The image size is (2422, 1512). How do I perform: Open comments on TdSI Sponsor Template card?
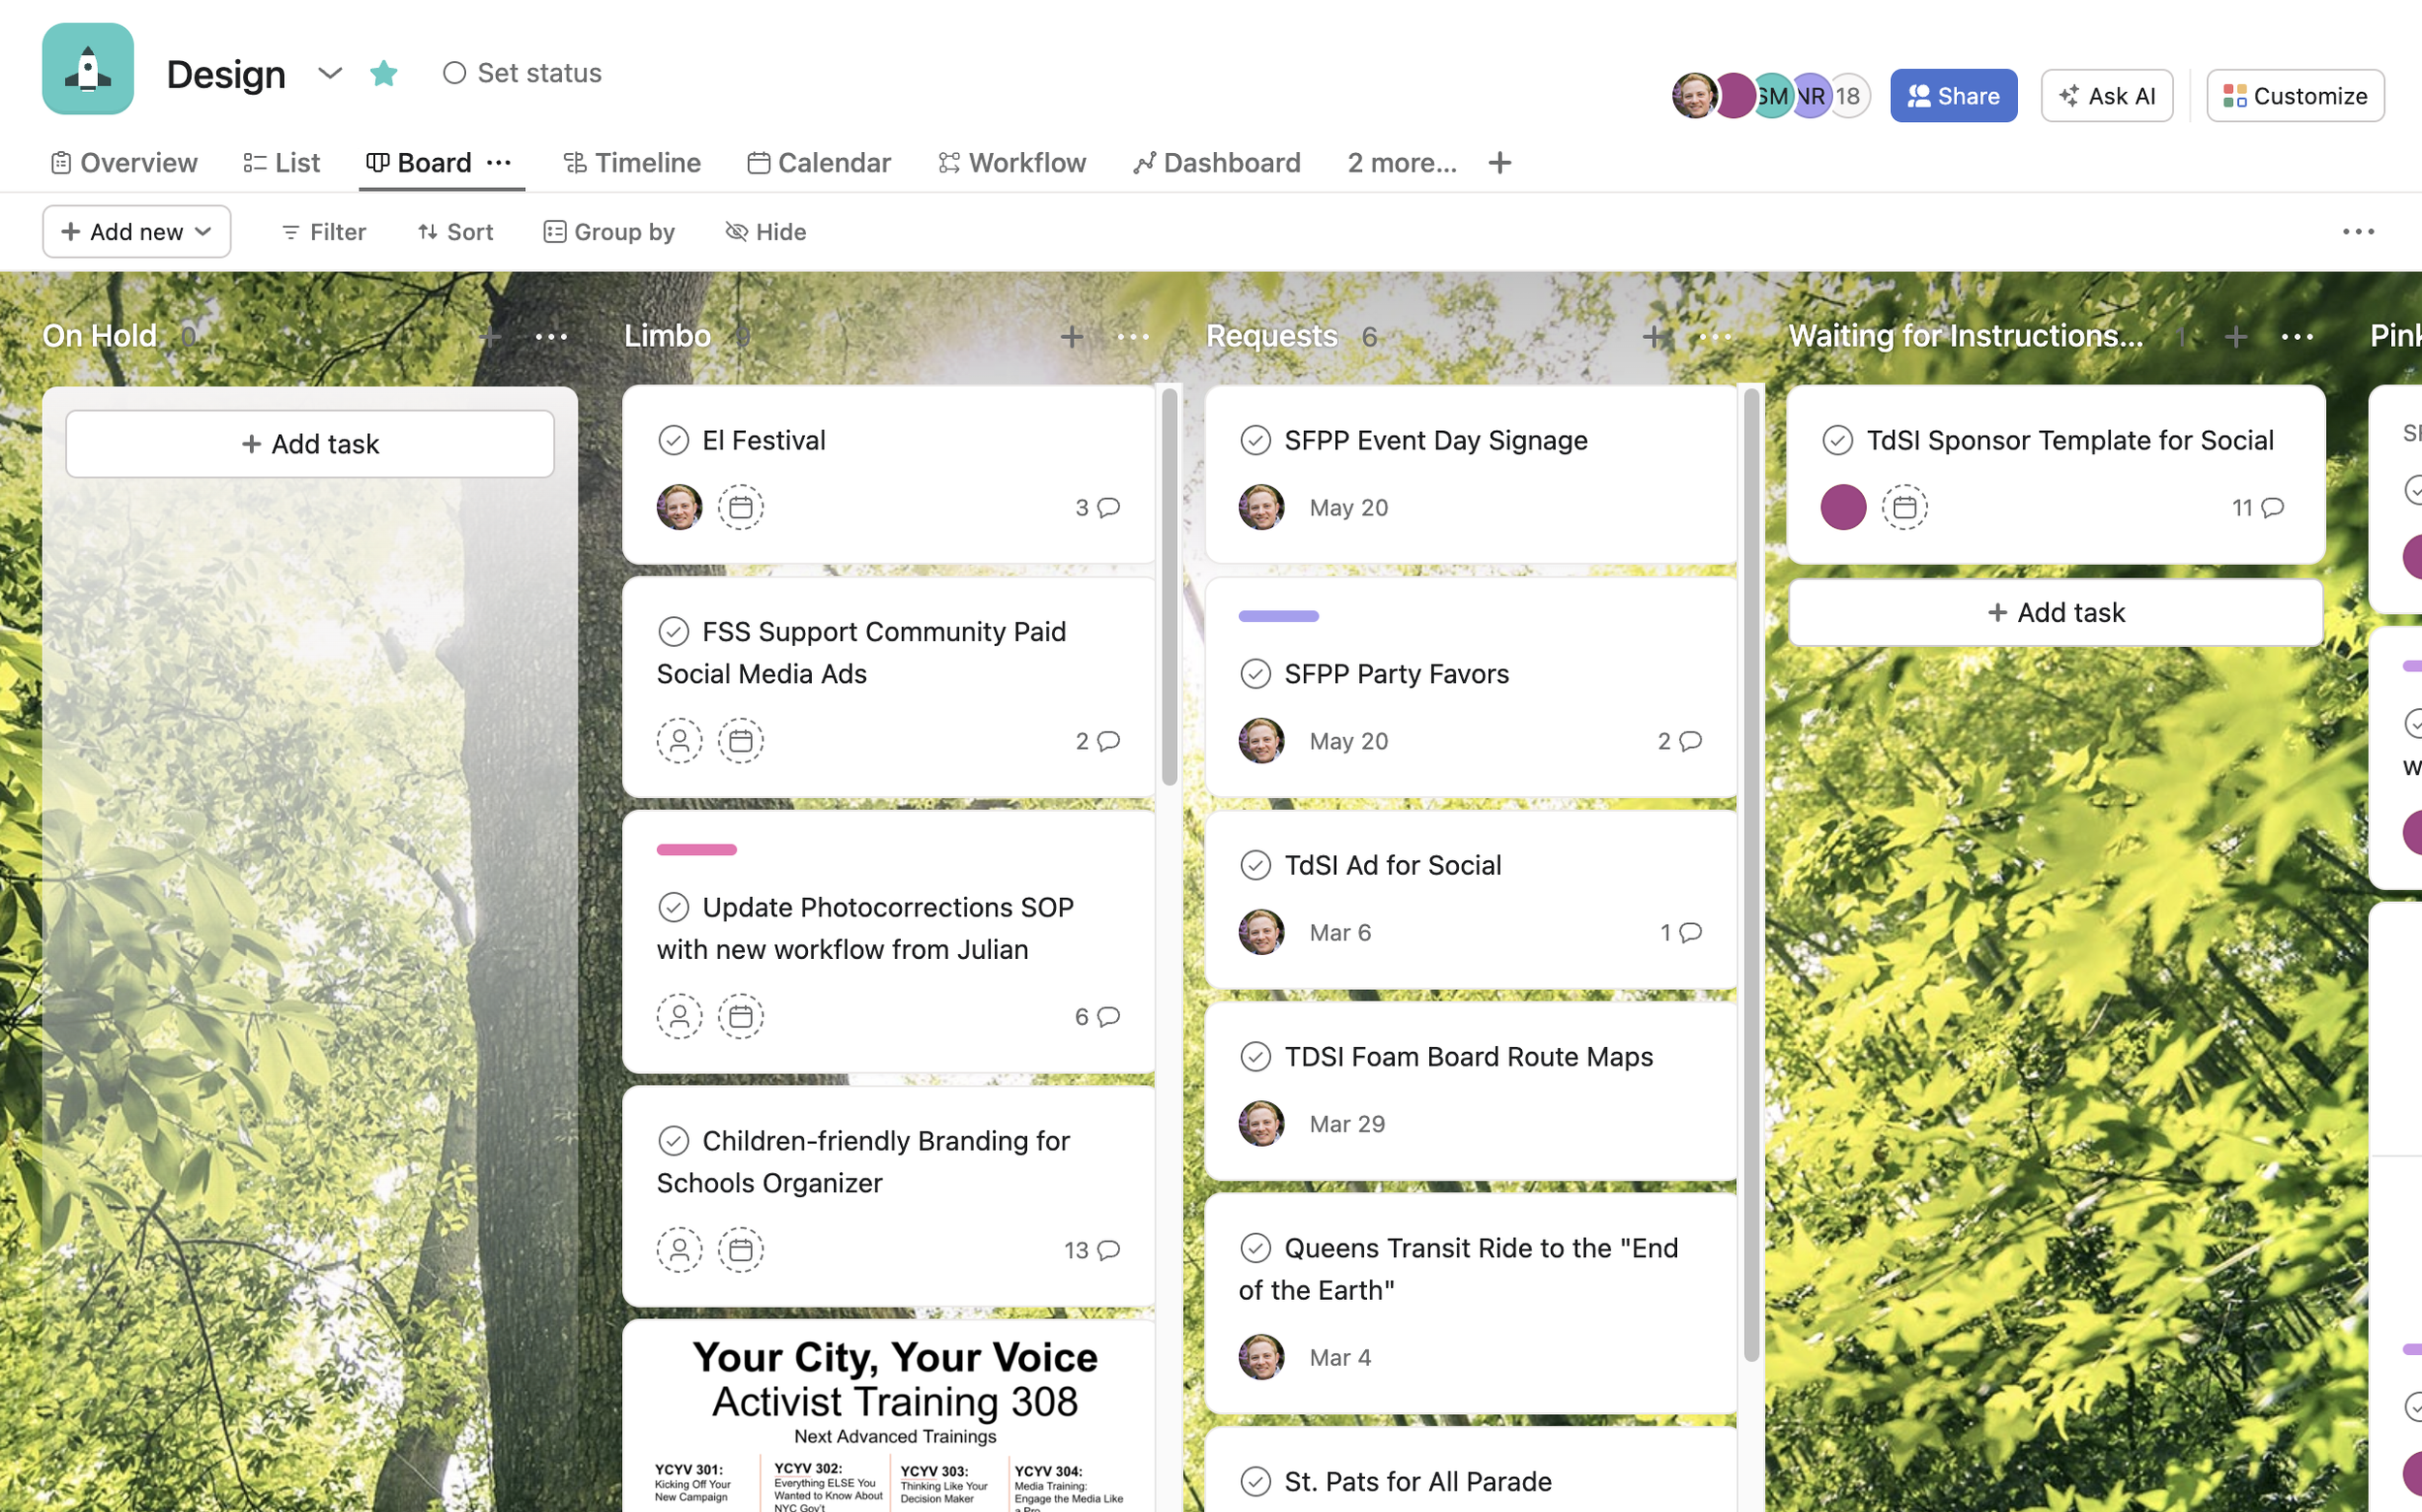tap(2258, 507)
